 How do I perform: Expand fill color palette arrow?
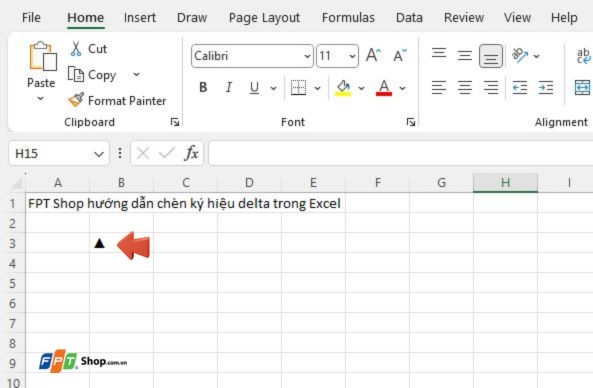(362, 88)
